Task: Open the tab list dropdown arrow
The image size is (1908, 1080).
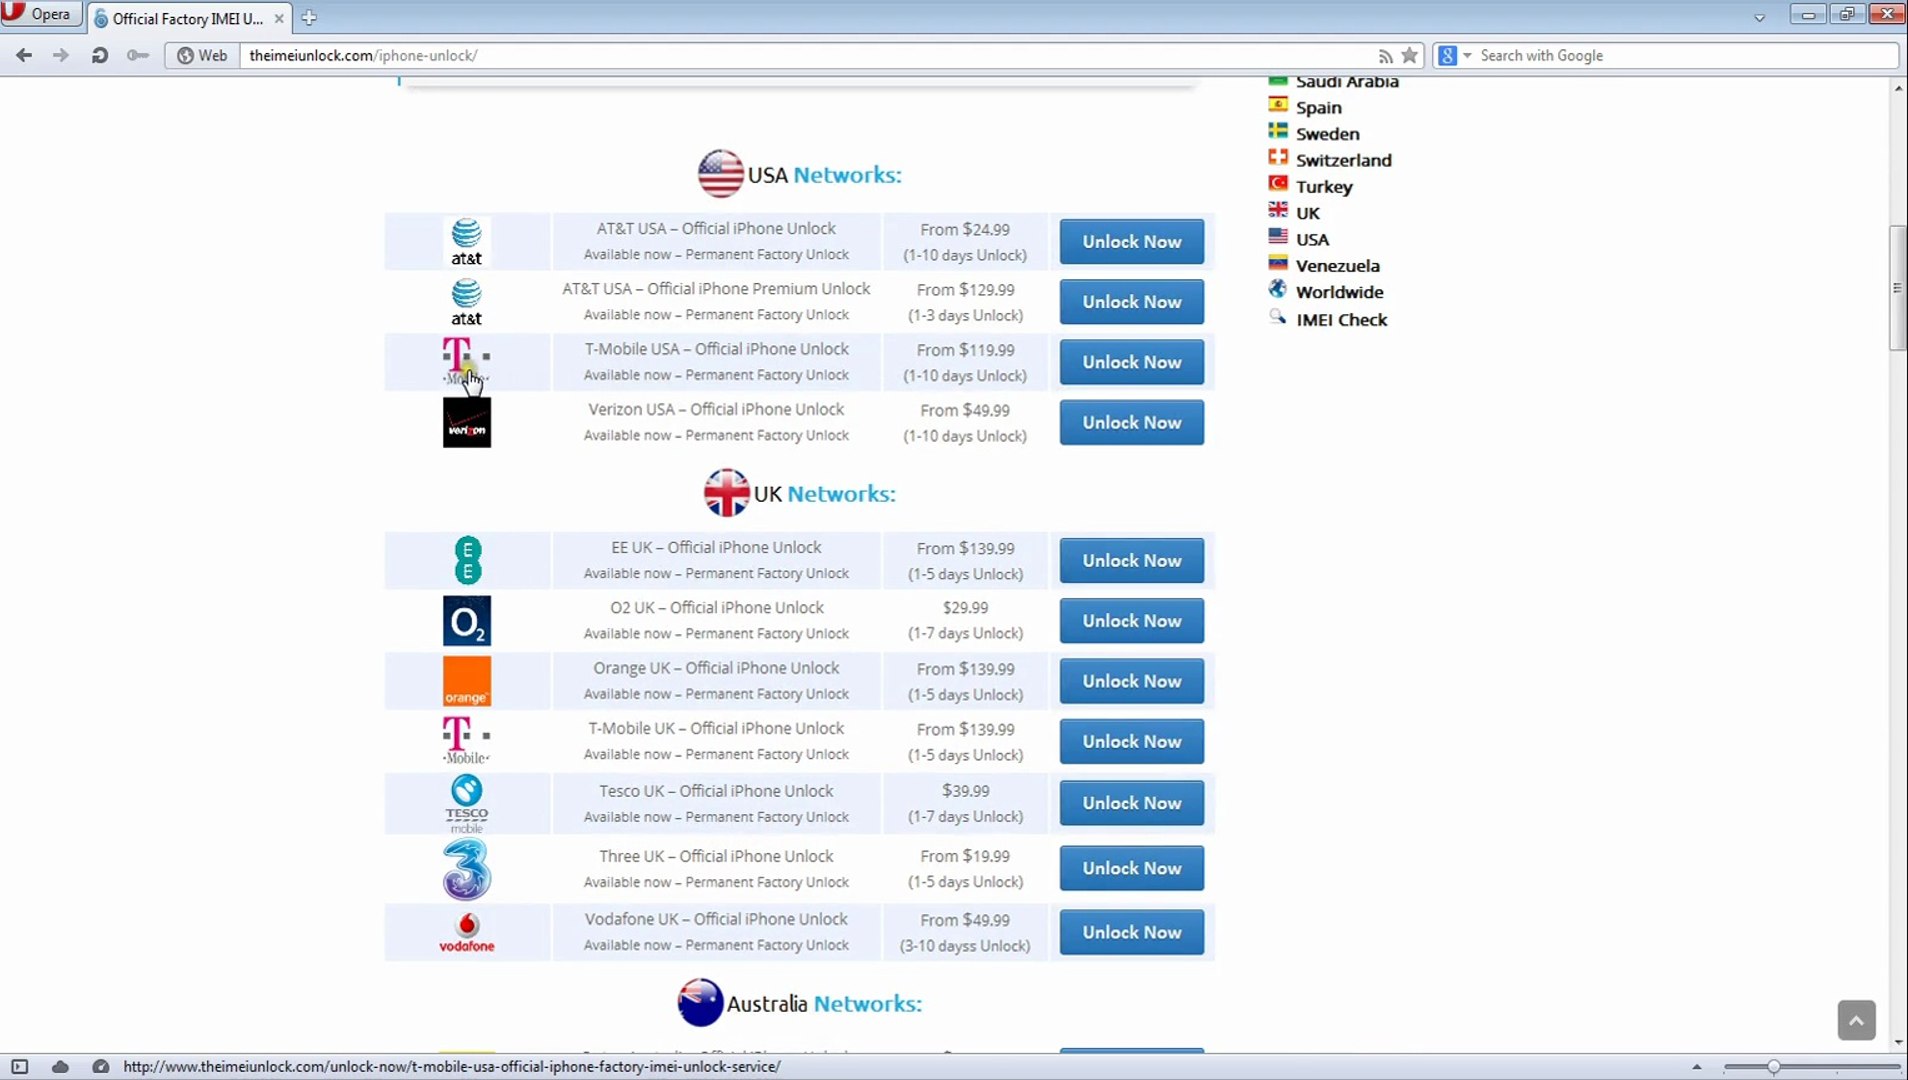Action: [1759, 18]
